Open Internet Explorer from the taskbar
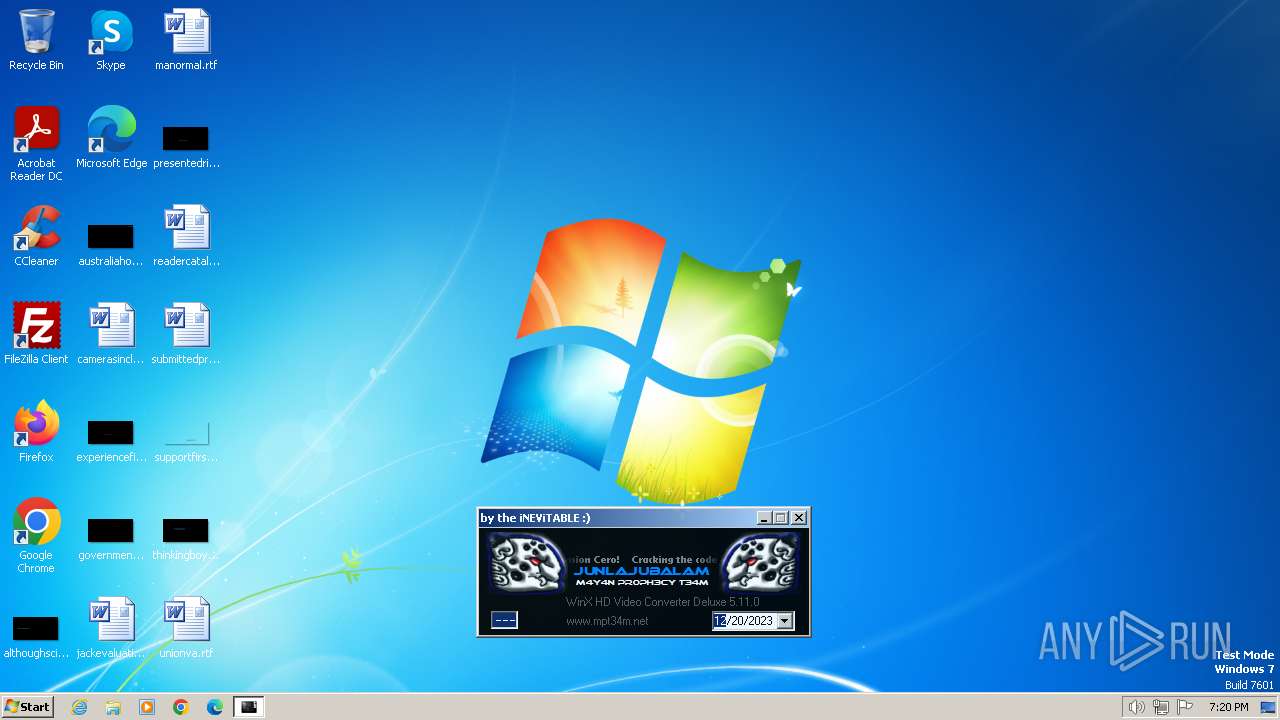This screenshot has height=720, width=1280. click(80, 707)
